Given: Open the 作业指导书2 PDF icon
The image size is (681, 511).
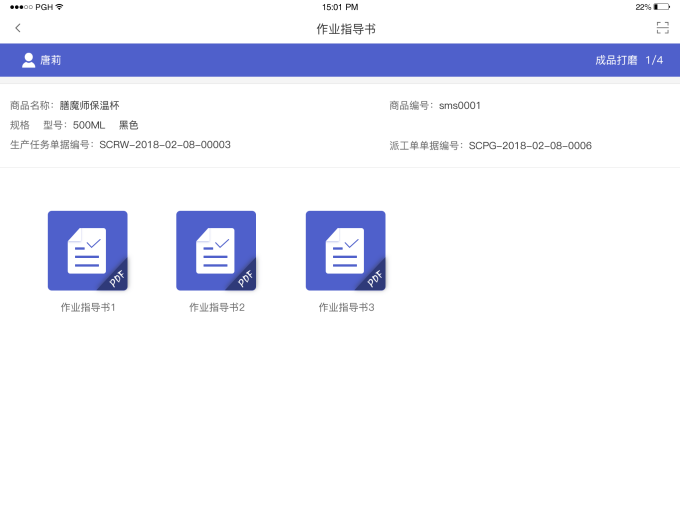Looking at the screenshot, I should coord(216,251).
